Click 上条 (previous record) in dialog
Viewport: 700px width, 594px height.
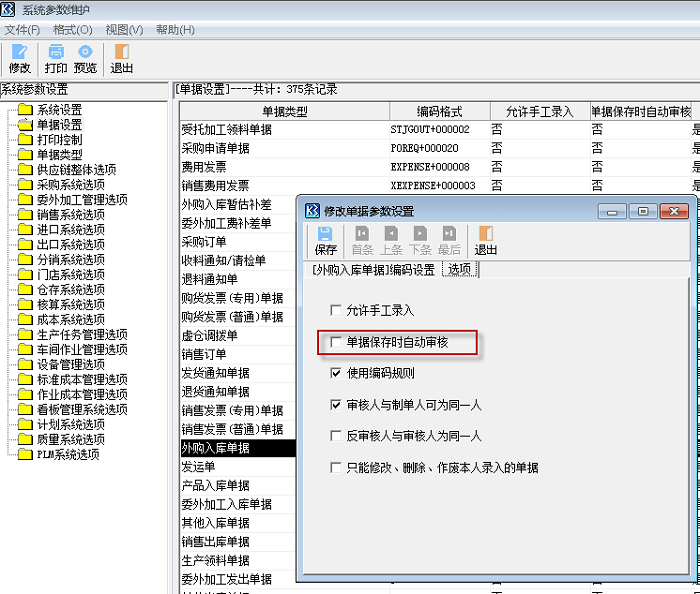[x=391, y=241]
